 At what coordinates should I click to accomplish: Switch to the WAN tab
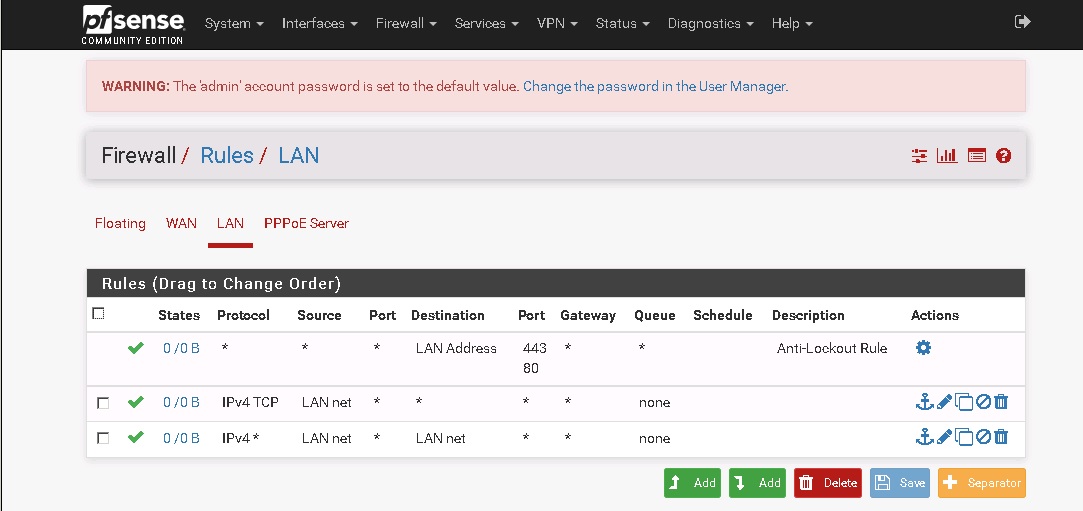tap(181, 223)
